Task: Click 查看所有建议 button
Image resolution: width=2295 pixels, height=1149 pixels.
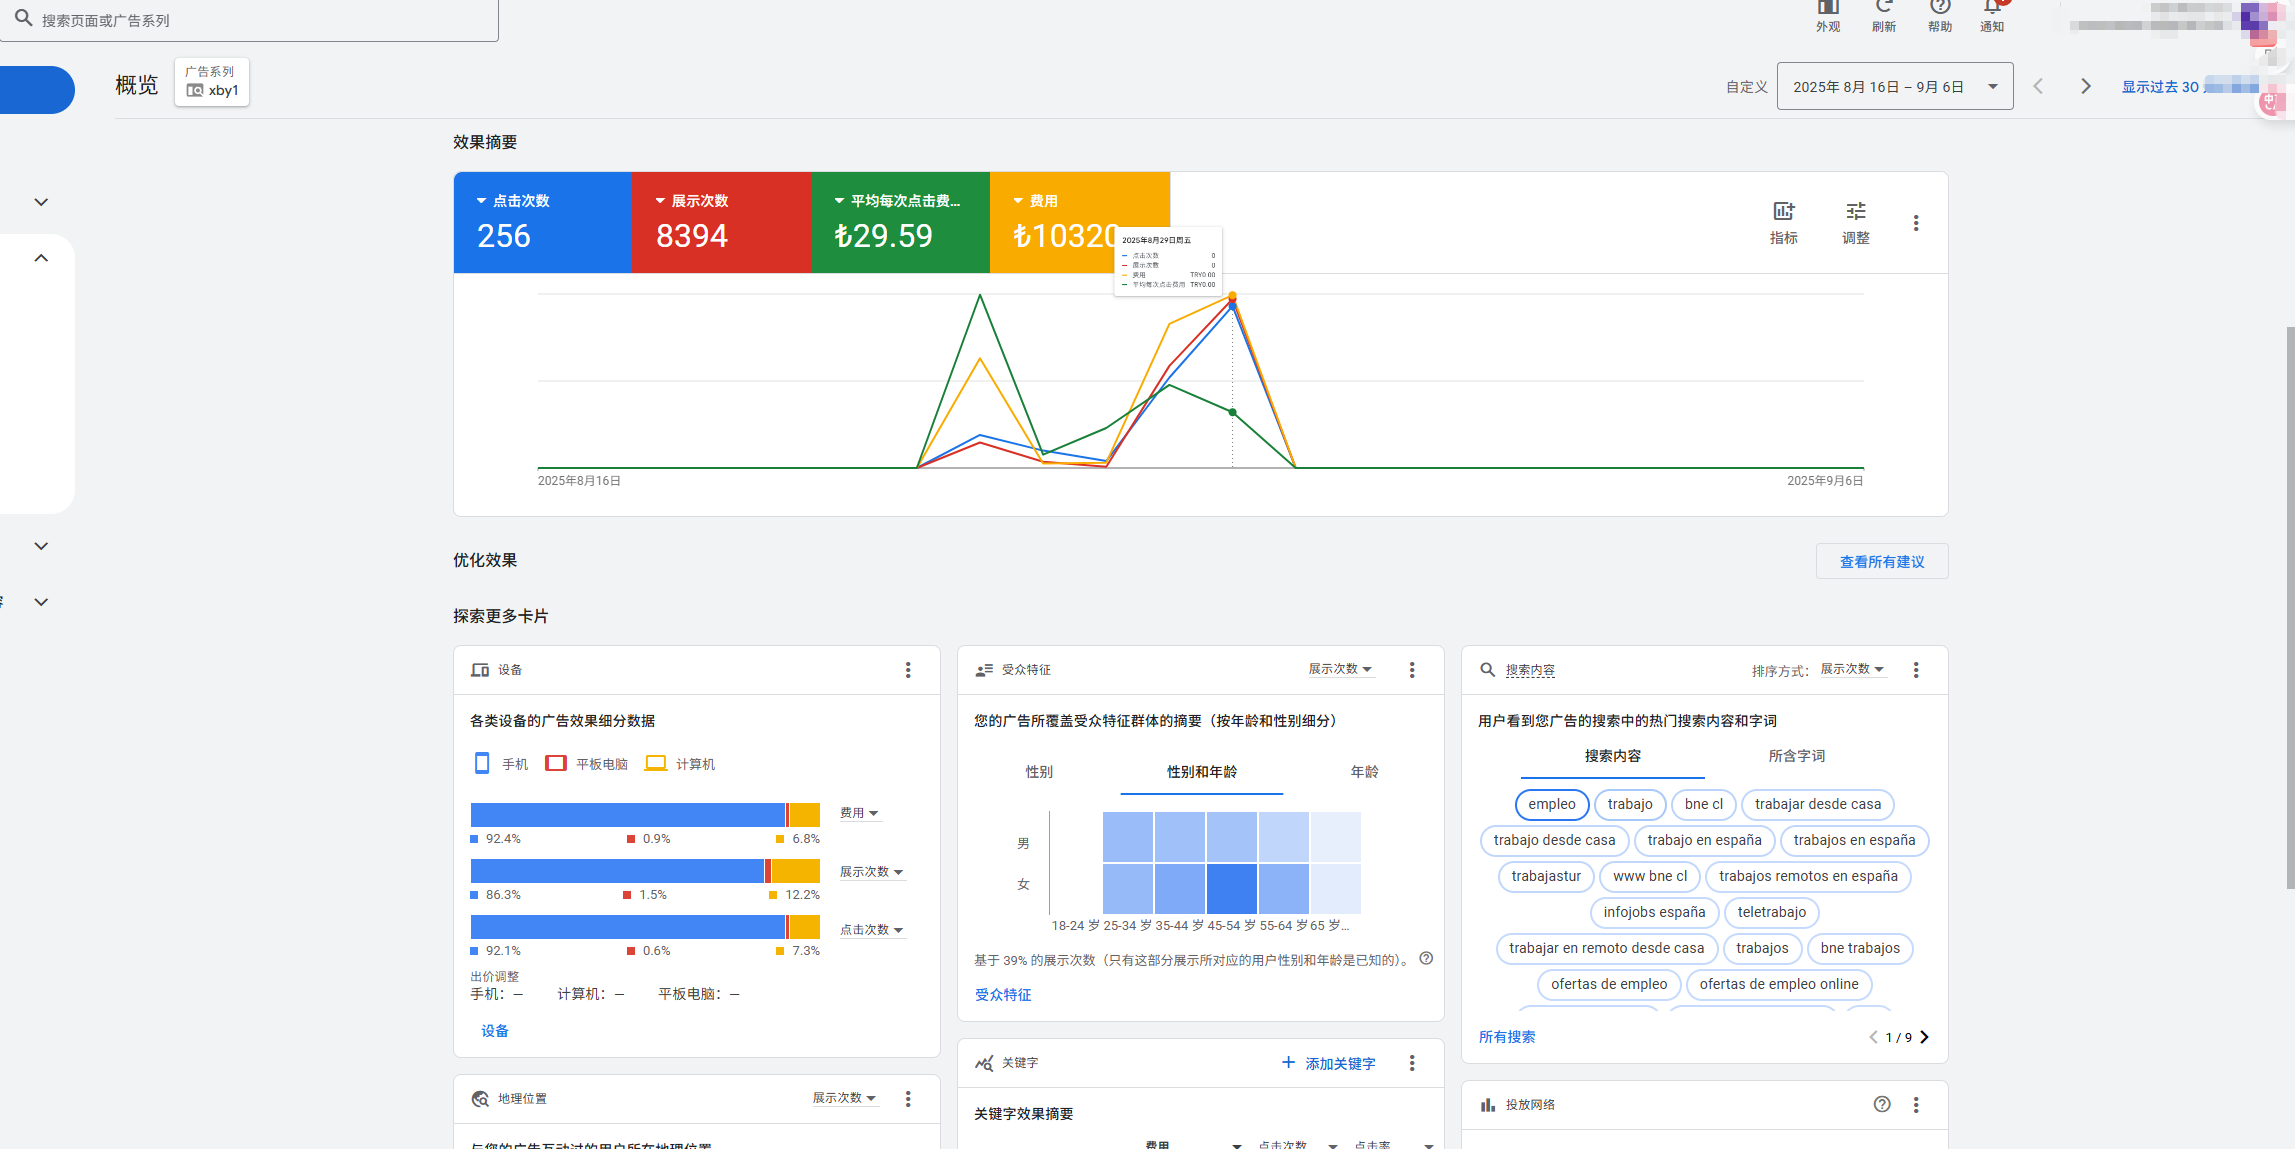Action: point(1881,562)
